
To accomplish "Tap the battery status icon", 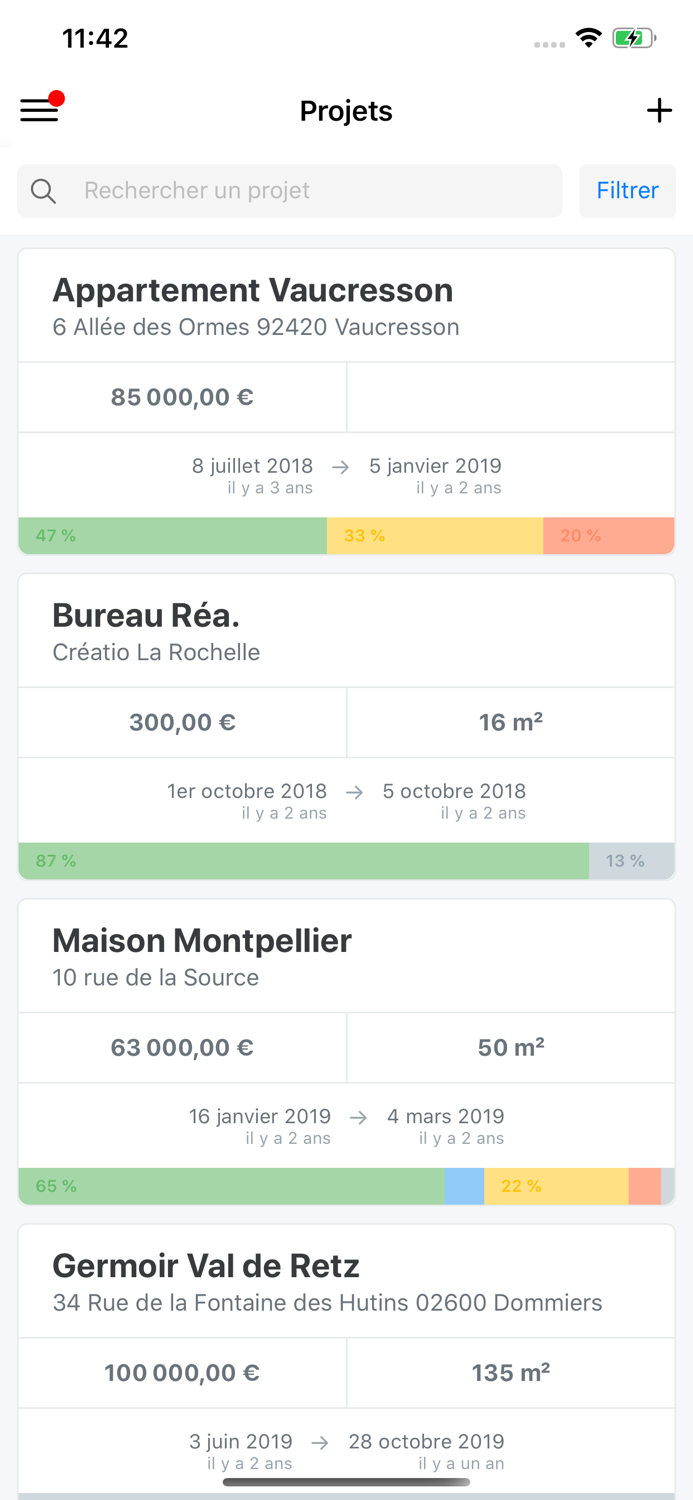I will pos(634,39).
